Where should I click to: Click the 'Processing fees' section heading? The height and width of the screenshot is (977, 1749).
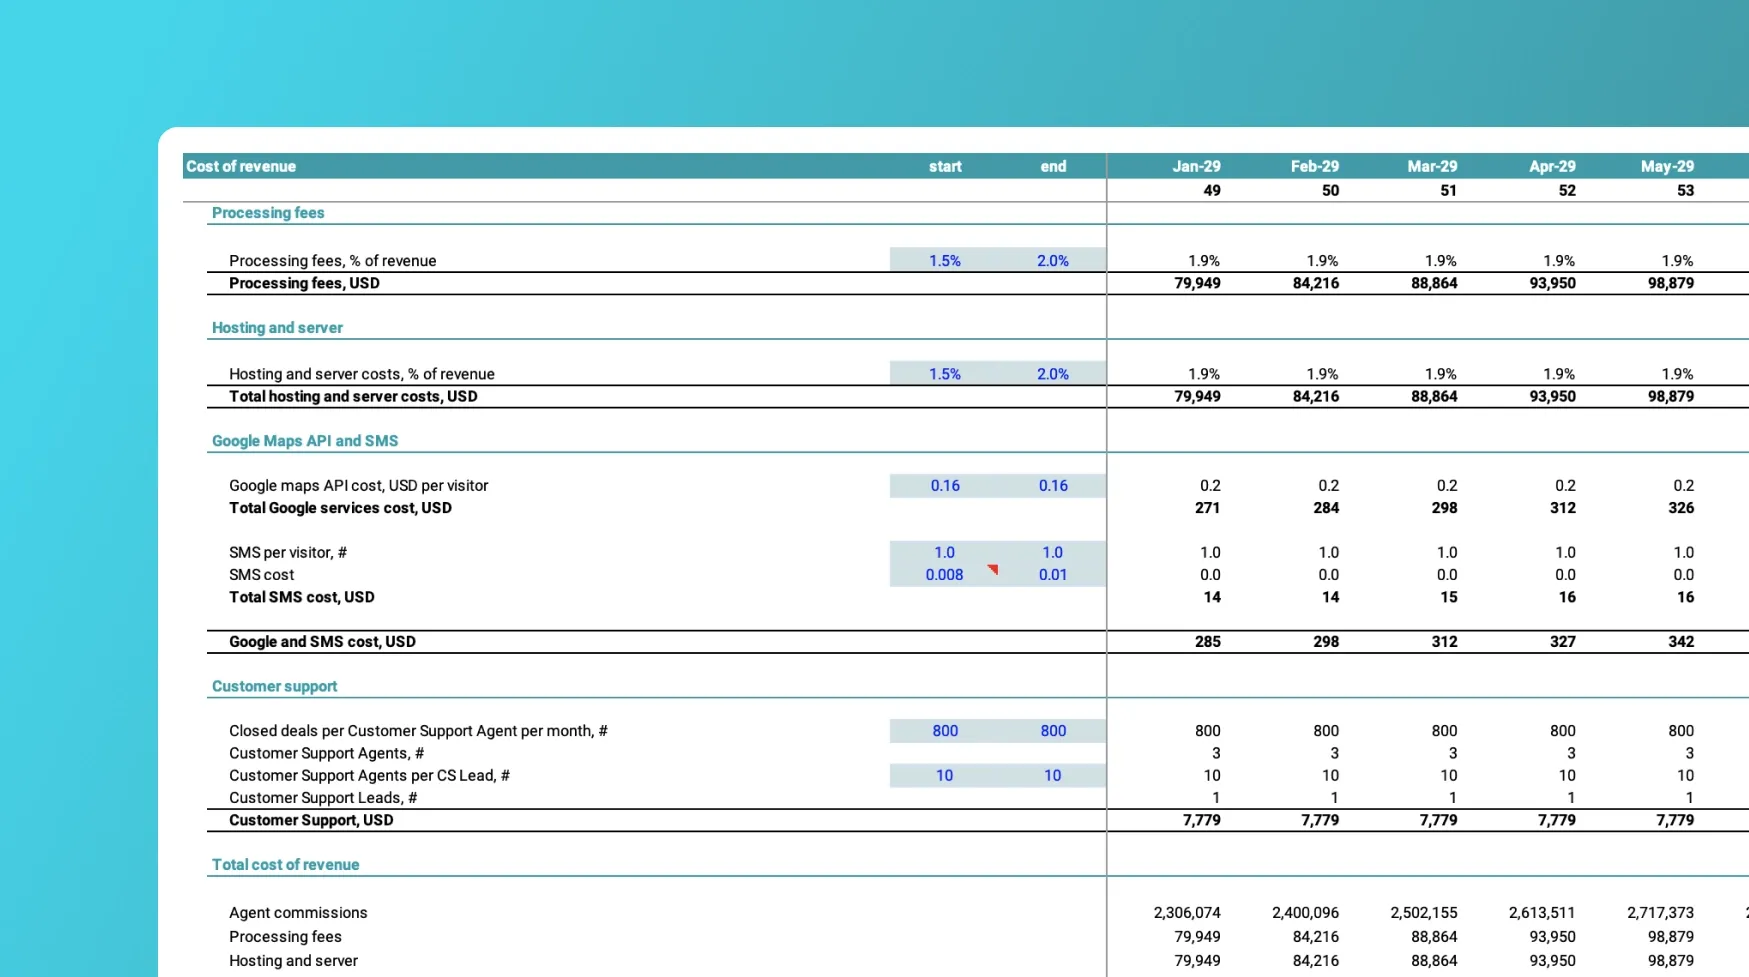pos(268,213)
